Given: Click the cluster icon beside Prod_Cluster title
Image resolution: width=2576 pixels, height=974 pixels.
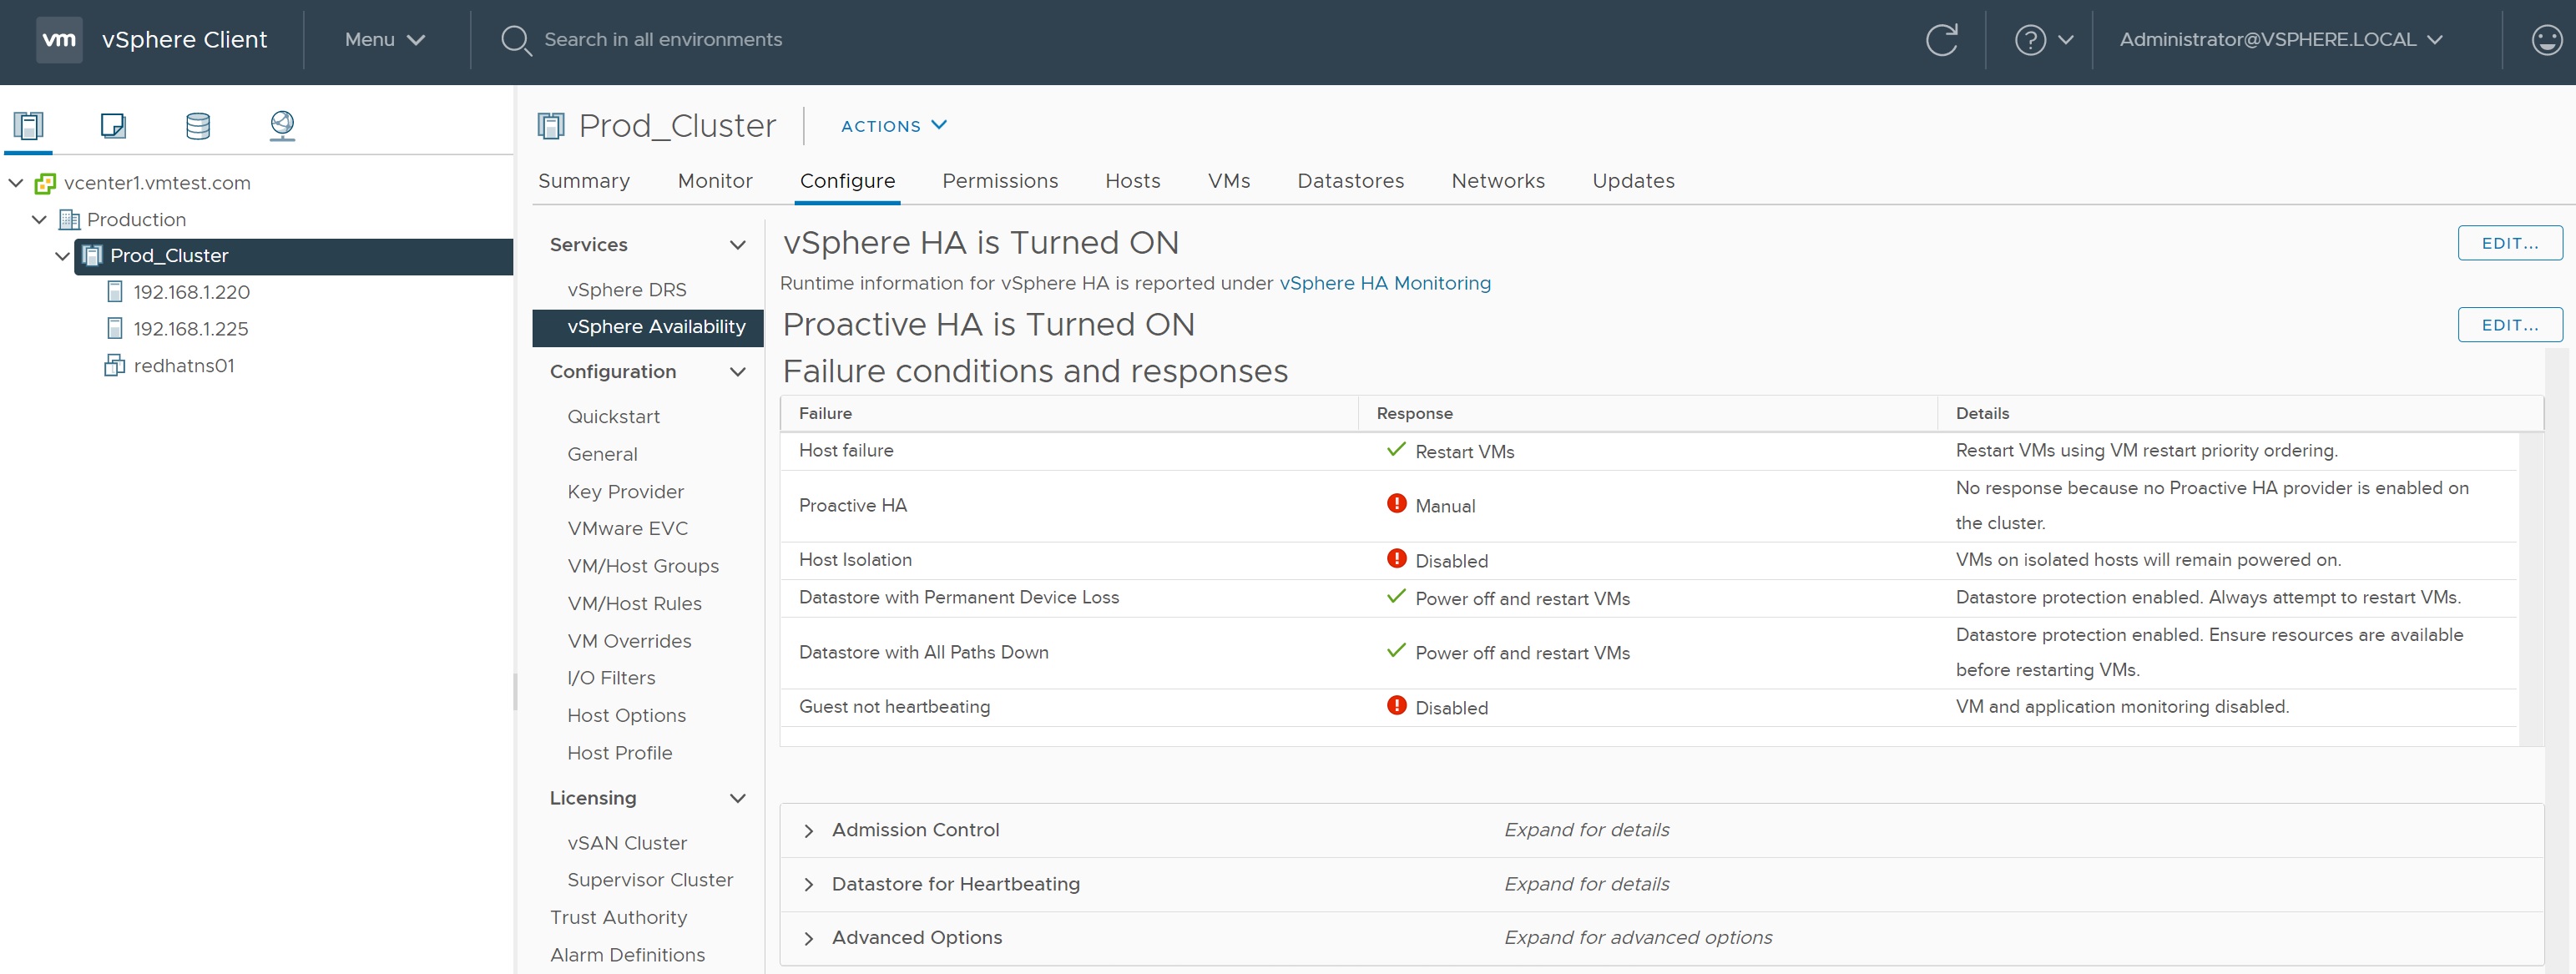Looking at the screenshot, I should [551, 126].
